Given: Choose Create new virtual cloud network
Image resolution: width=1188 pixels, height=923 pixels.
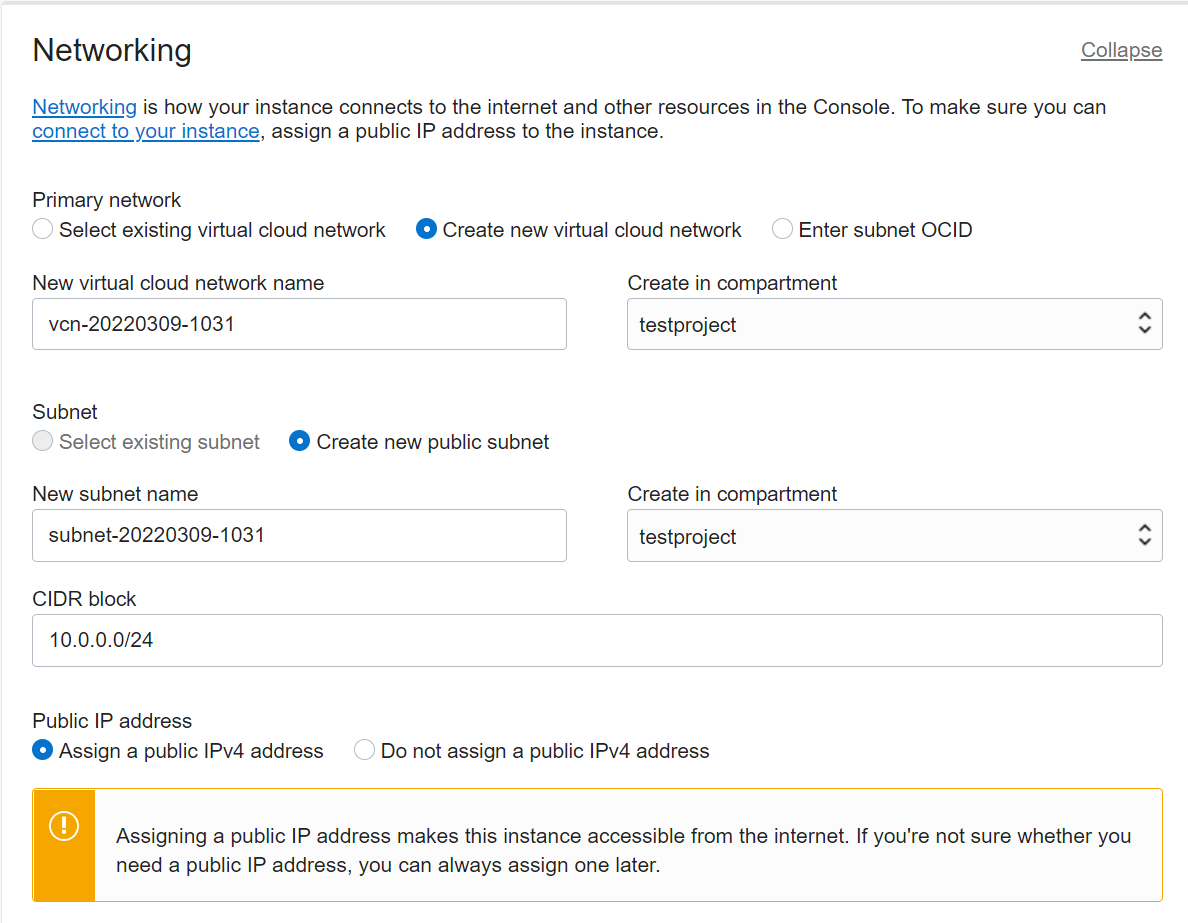Looking at the screenshot, I should pyautogui.click(x=427, y=229).
